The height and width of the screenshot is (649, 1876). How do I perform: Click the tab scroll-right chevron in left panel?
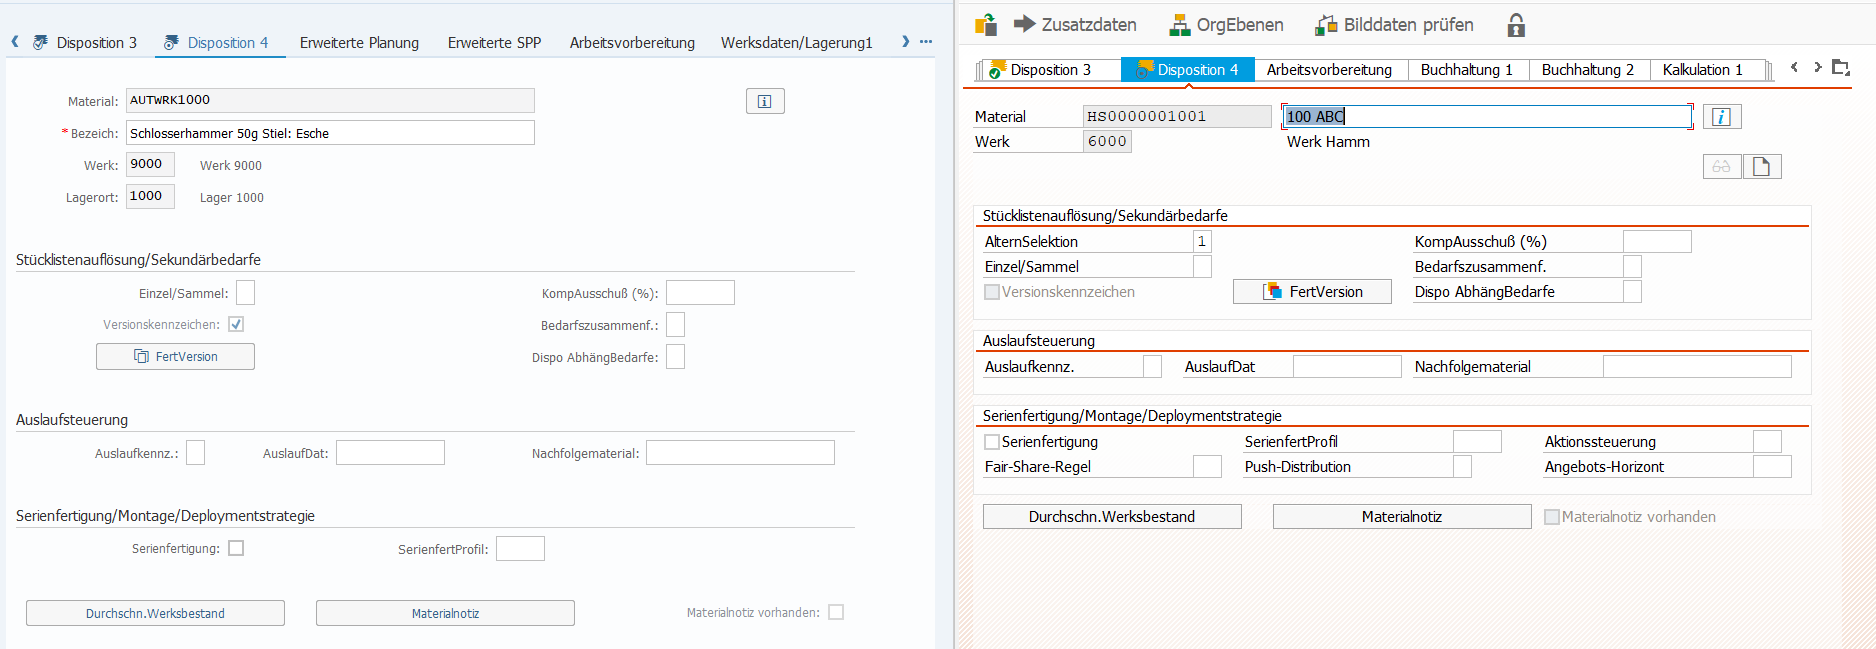(906, 42)
